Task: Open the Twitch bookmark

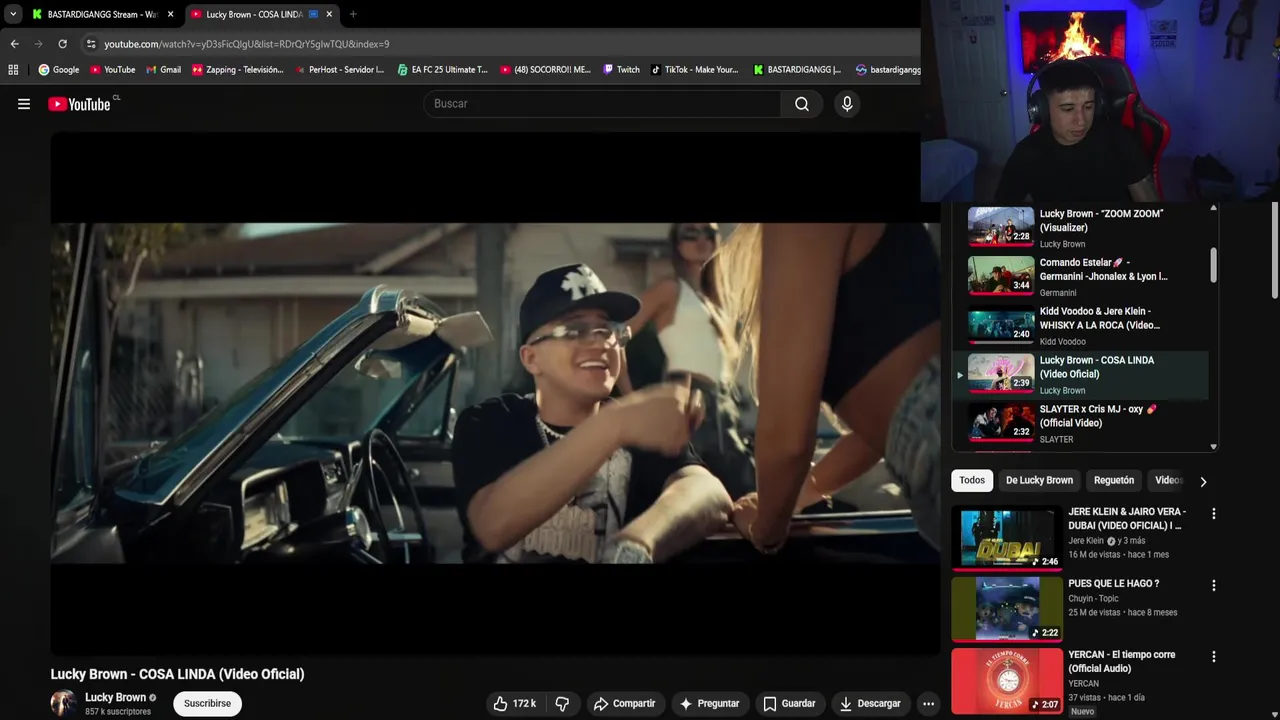Action: 621,70
